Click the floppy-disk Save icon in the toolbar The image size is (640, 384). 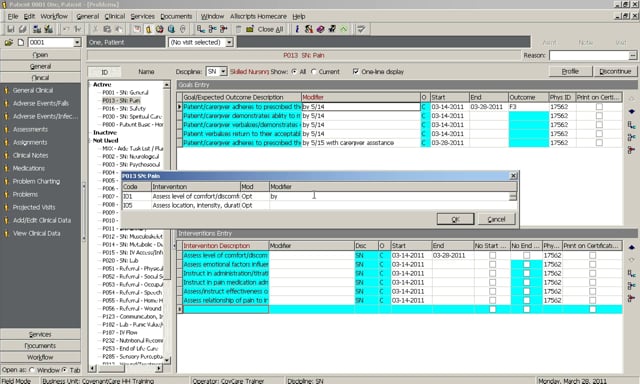coord(11,29)
